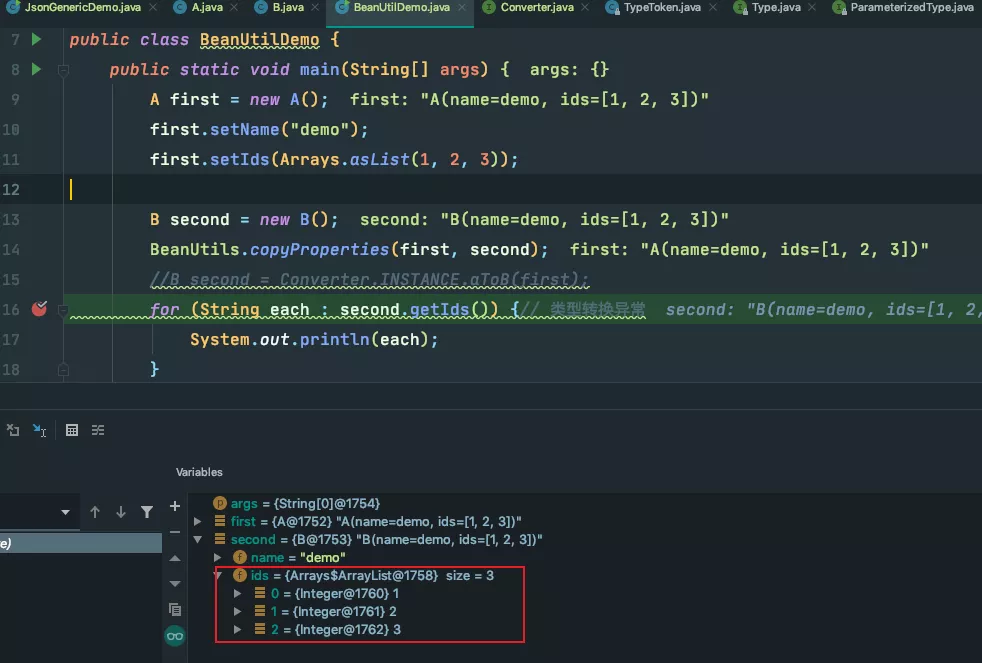Click the down arrow in the debug toolbar
This screenshot has width=982, height=663.
(x=120, y=511)
